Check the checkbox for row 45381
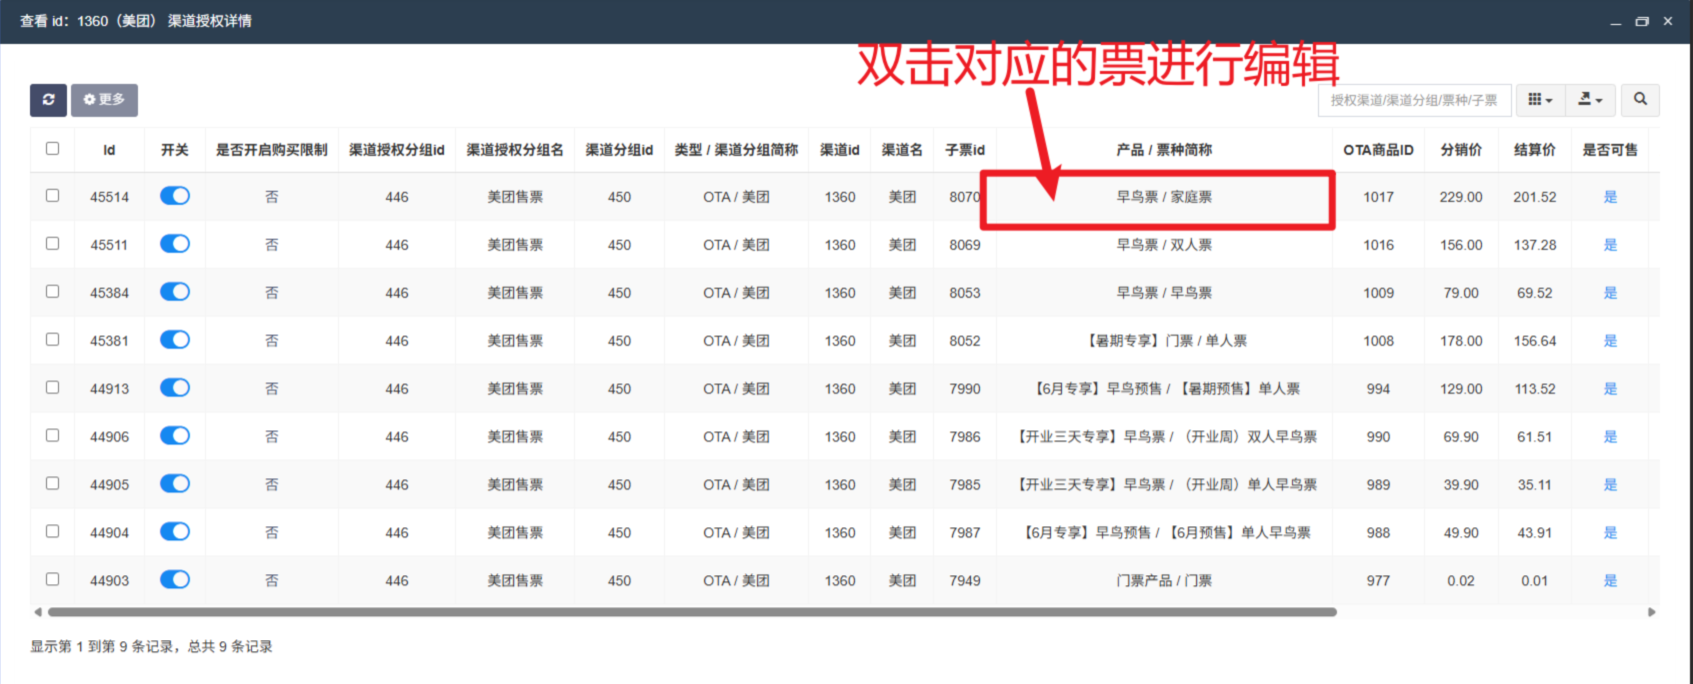 coord(52,340)
